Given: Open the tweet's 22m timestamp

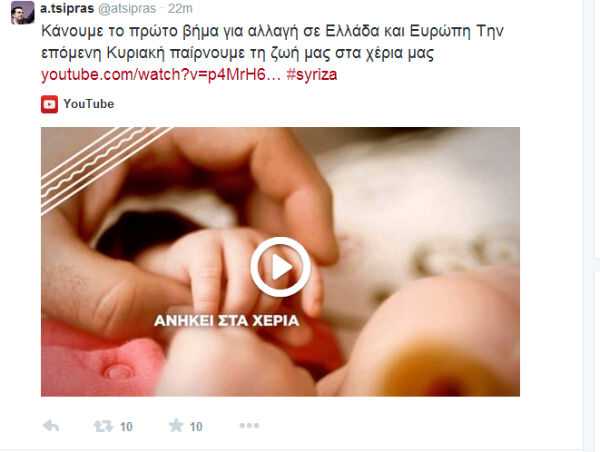Looking at the screenshot, I should (x=180, y=8).
